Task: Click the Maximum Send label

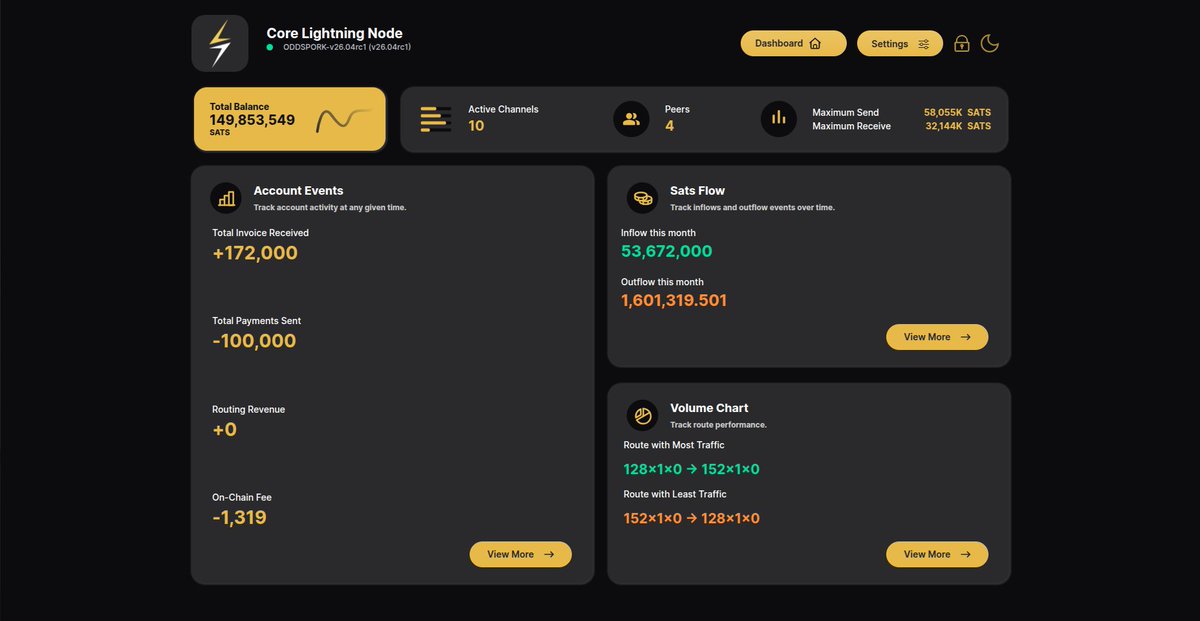Action: (846, 113)
